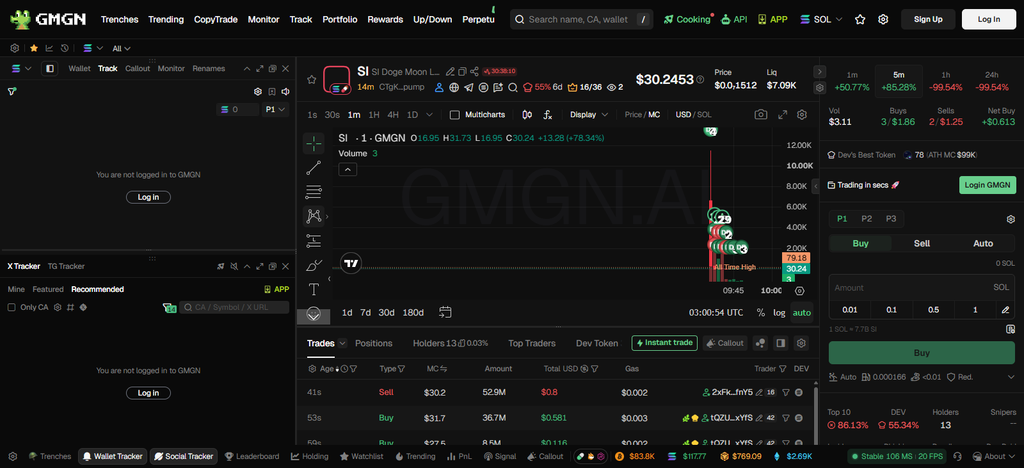Select the horizontal lines fib tool

[x=313, y=192]
